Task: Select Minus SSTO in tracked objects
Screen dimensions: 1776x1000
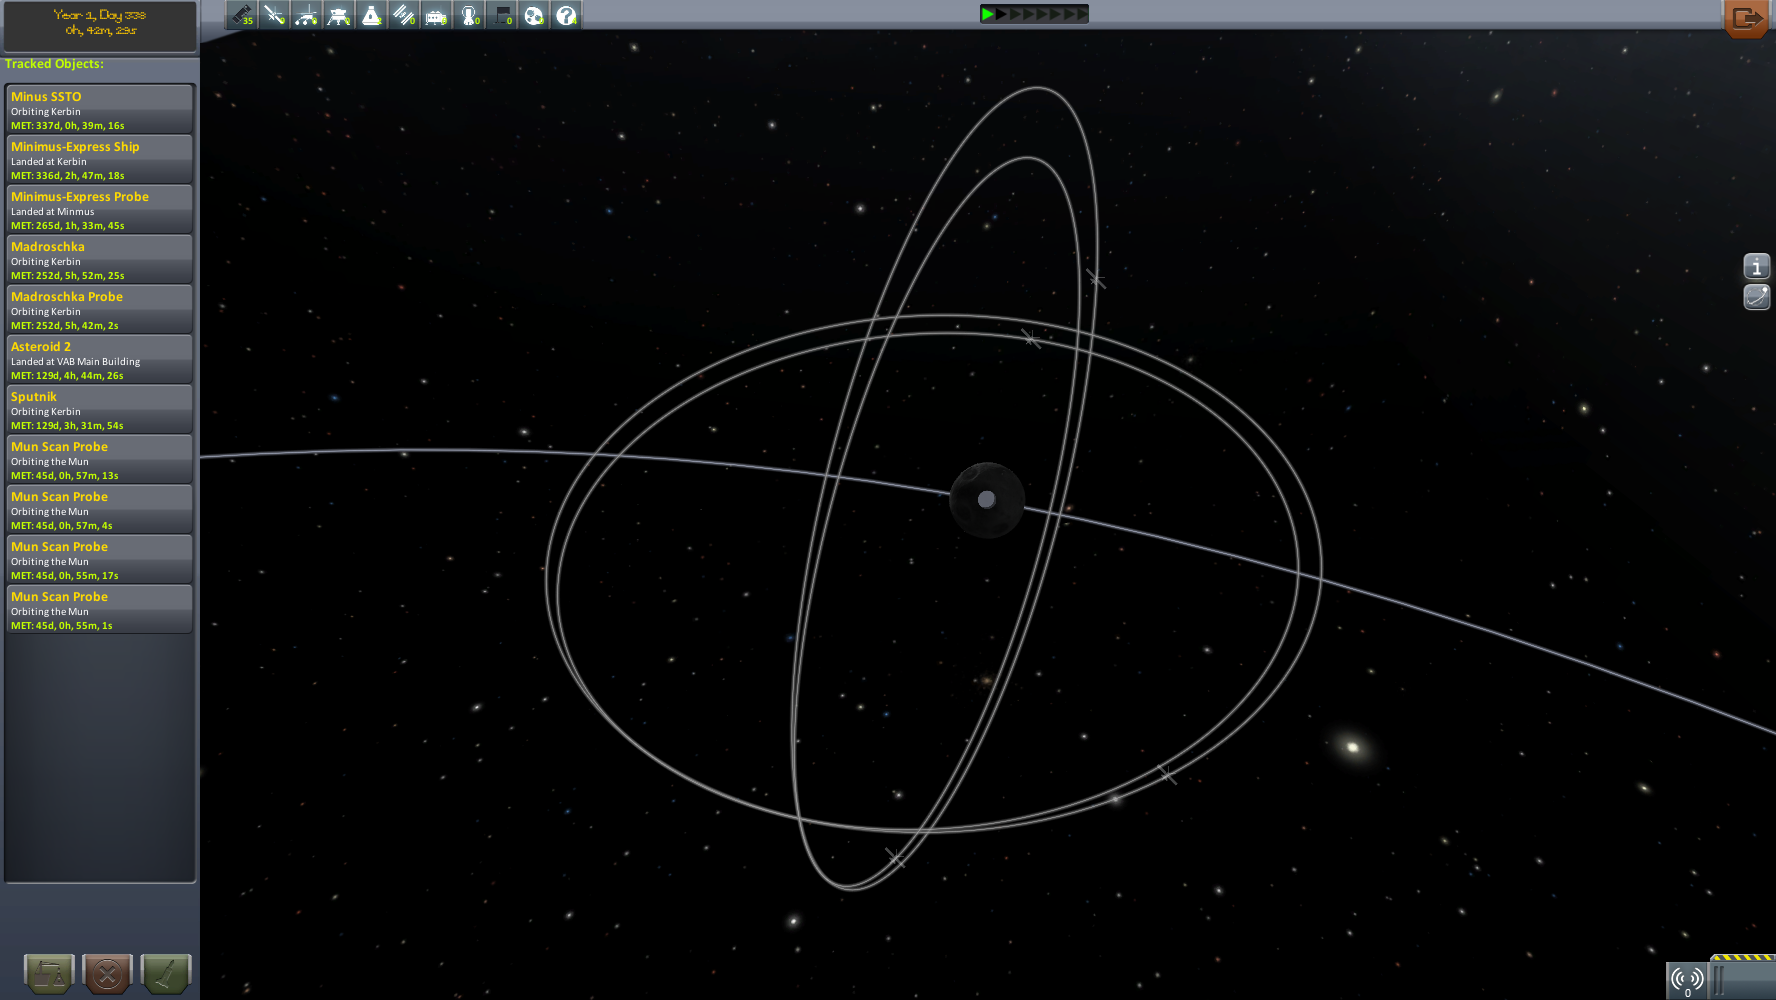Action: tap(99, 109)
